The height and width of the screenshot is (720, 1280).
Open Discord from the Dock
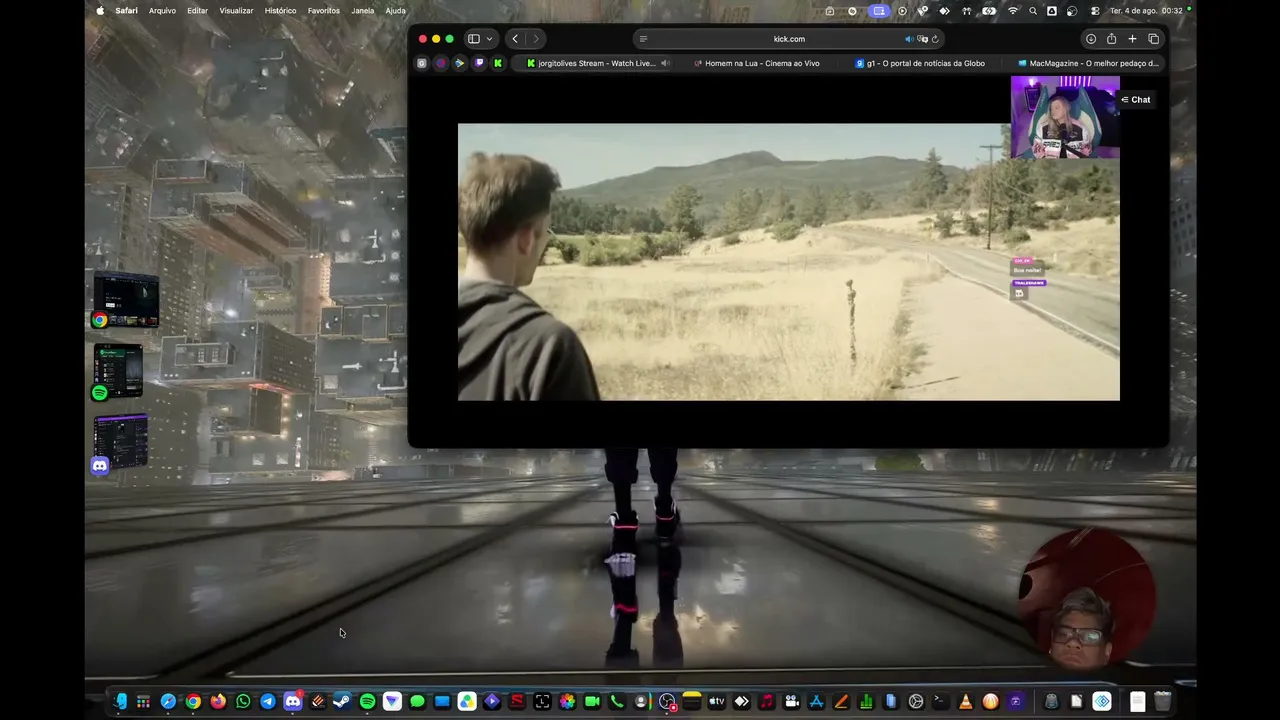293,702
